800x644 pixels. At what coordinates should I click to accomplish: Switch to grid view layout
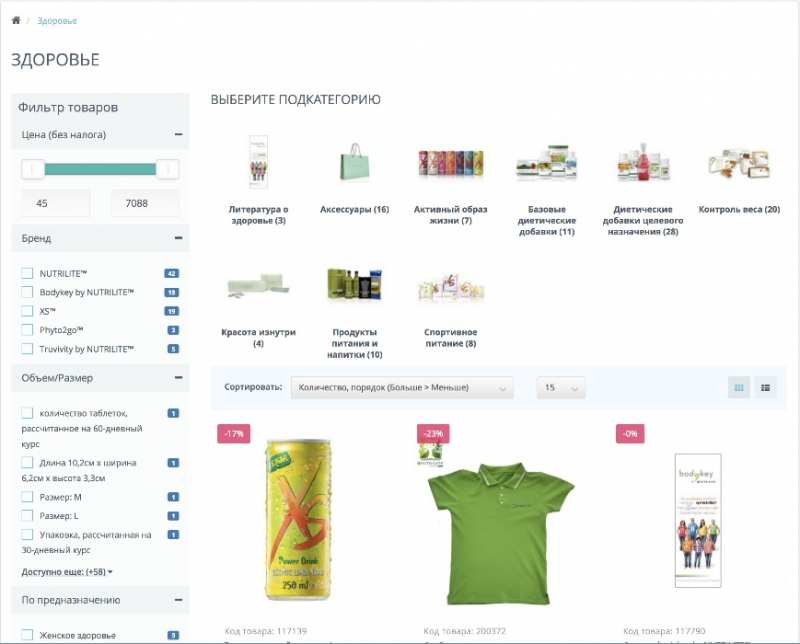[x=739, y=387]
